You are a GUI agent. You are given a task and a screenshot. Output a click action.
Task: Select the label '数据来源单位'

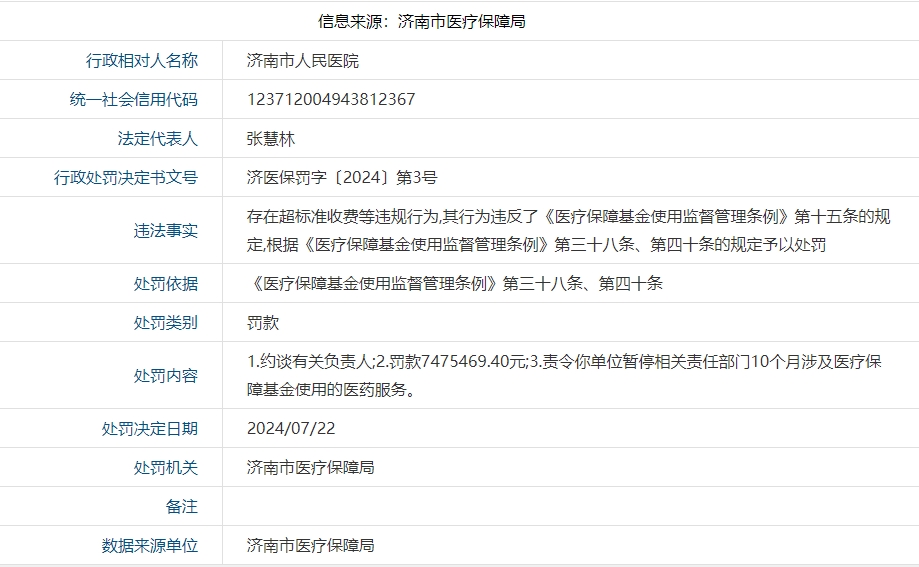coord(150,545)
